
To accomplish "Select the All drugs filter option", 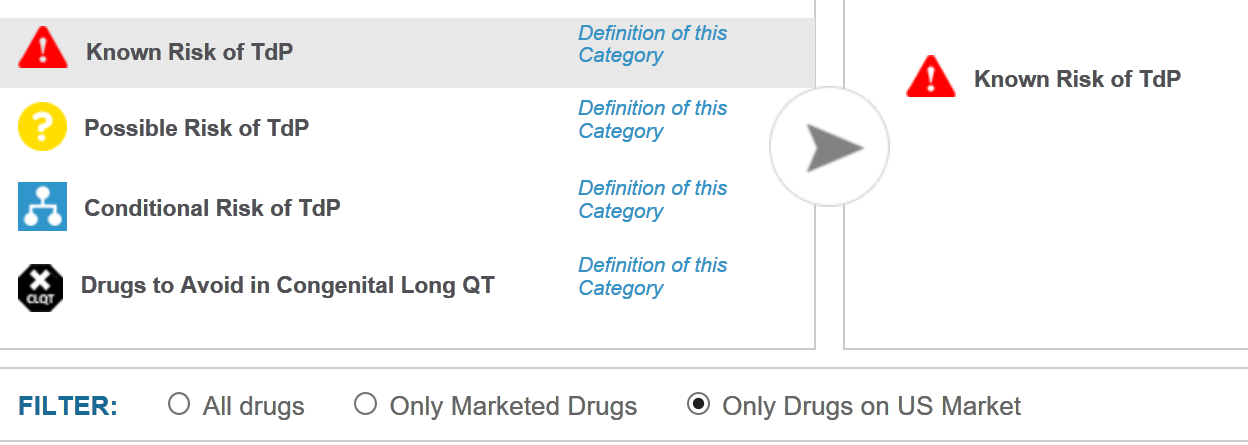I will [x=179, y=404].
